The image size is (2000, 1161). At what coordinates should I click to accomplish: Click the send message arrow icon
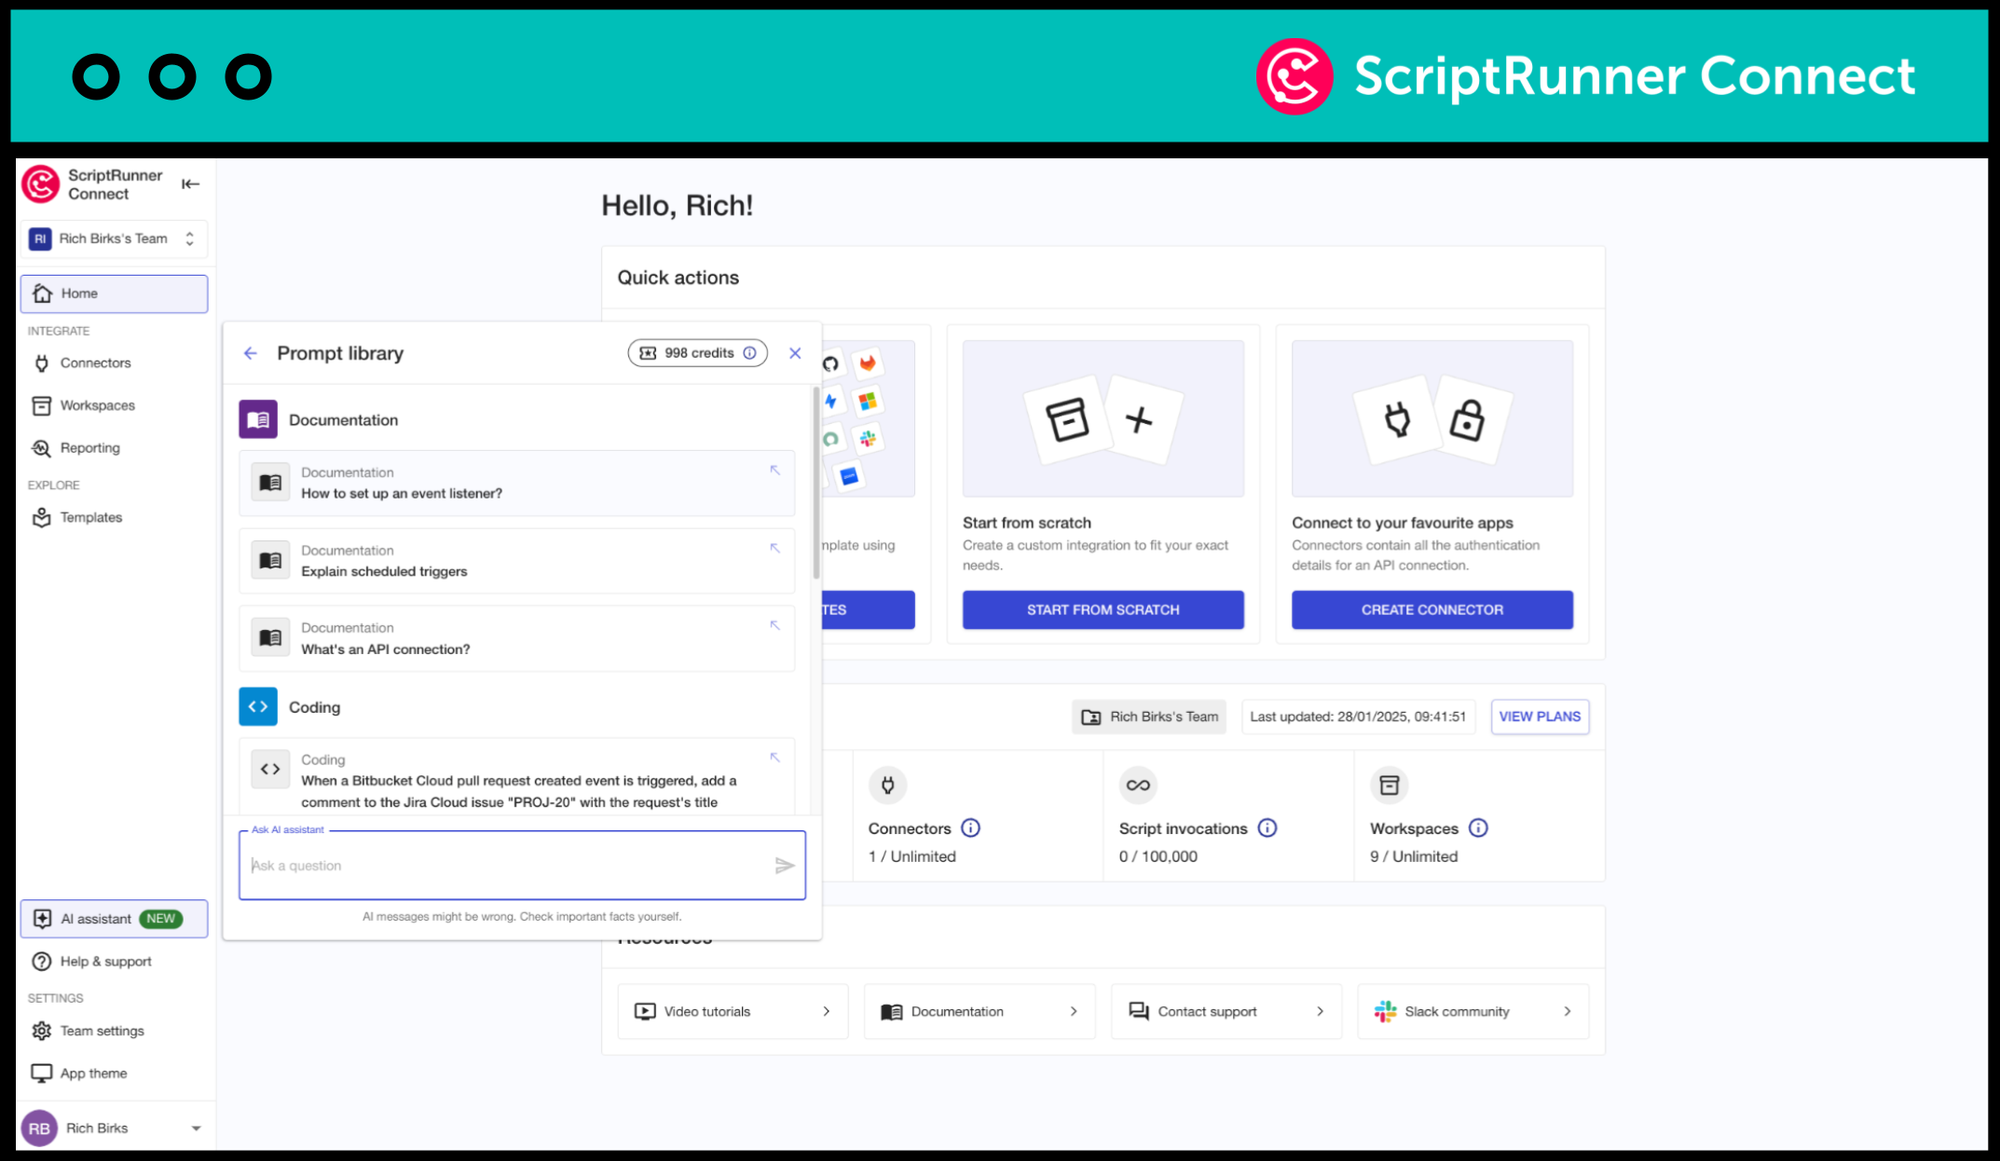coord(785,866)
